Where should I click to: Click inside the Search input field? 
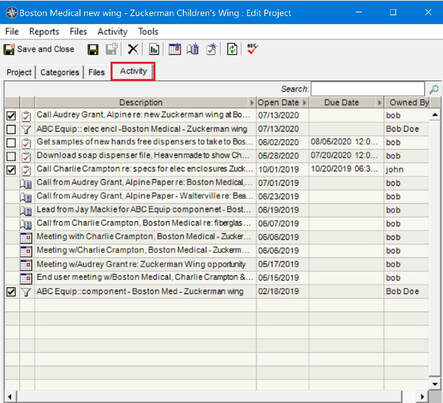point(368,89)
